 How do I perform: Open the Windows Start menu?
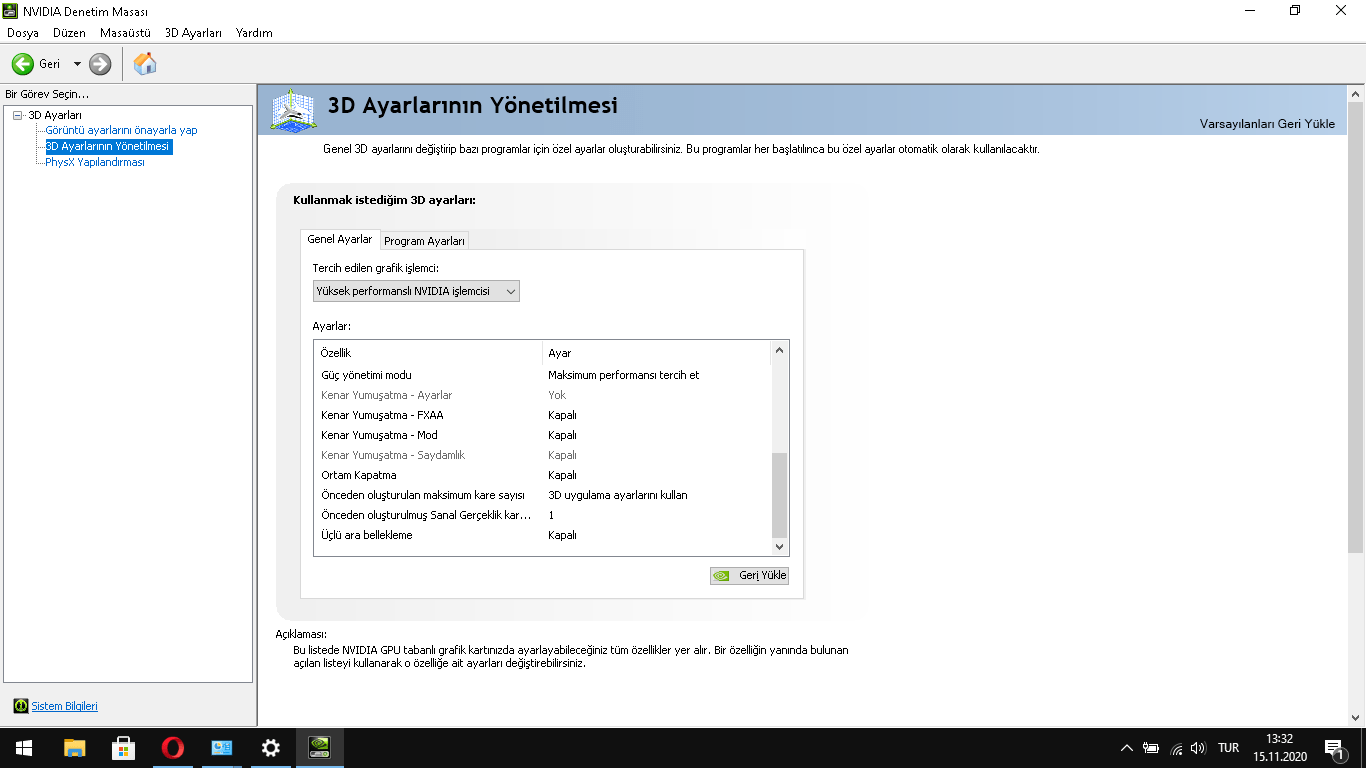point(24,748)
